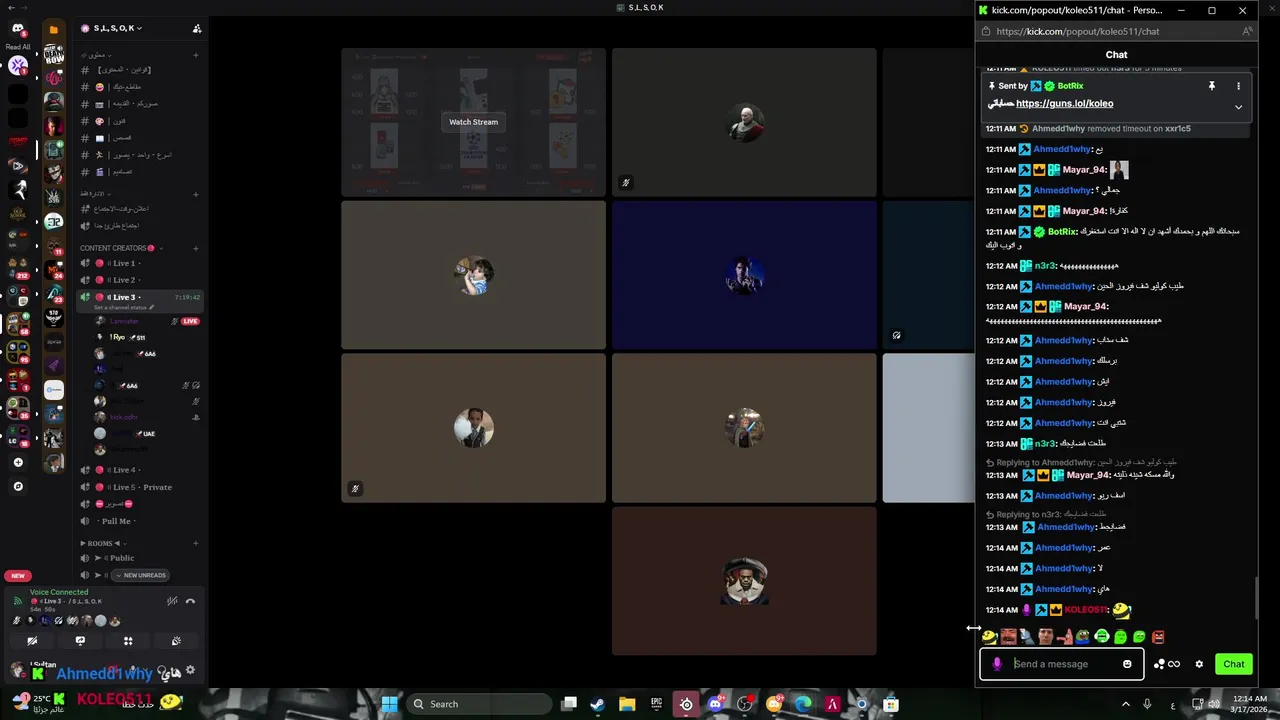Click the red NEW badge in server list

(17, 576)
